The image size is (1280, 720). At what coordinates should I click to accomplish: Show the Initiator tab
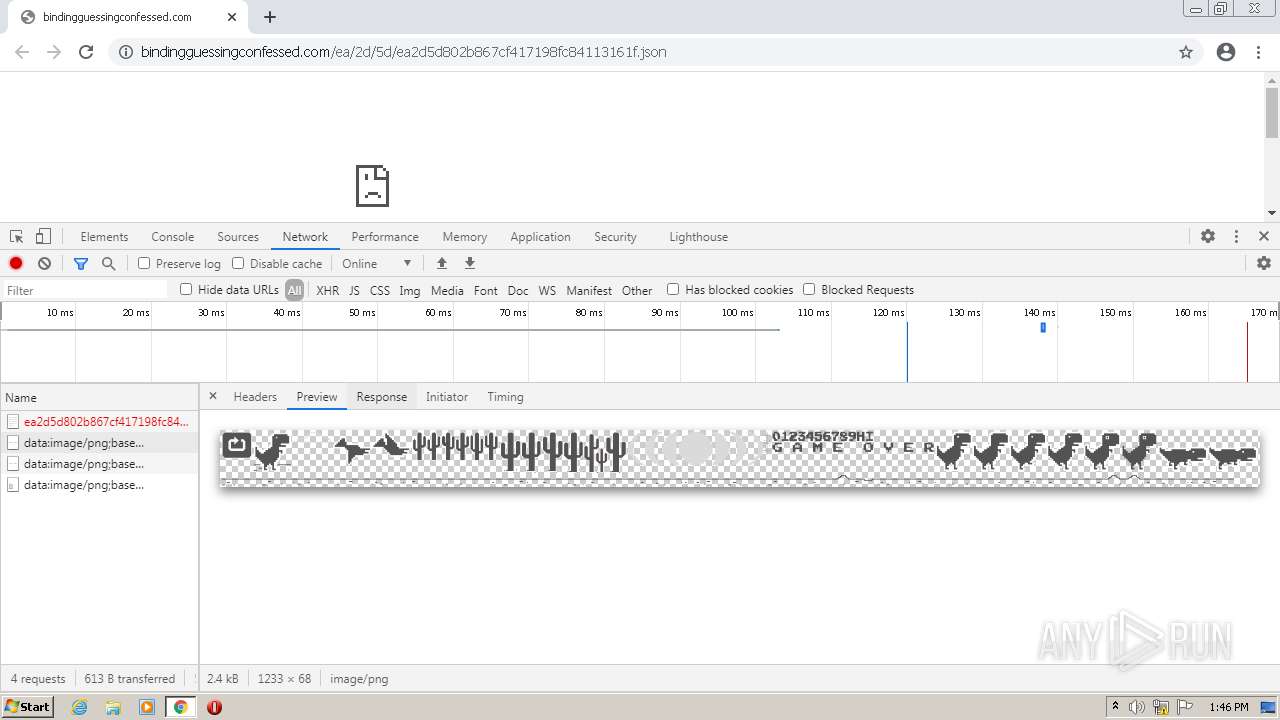point(447,397)
